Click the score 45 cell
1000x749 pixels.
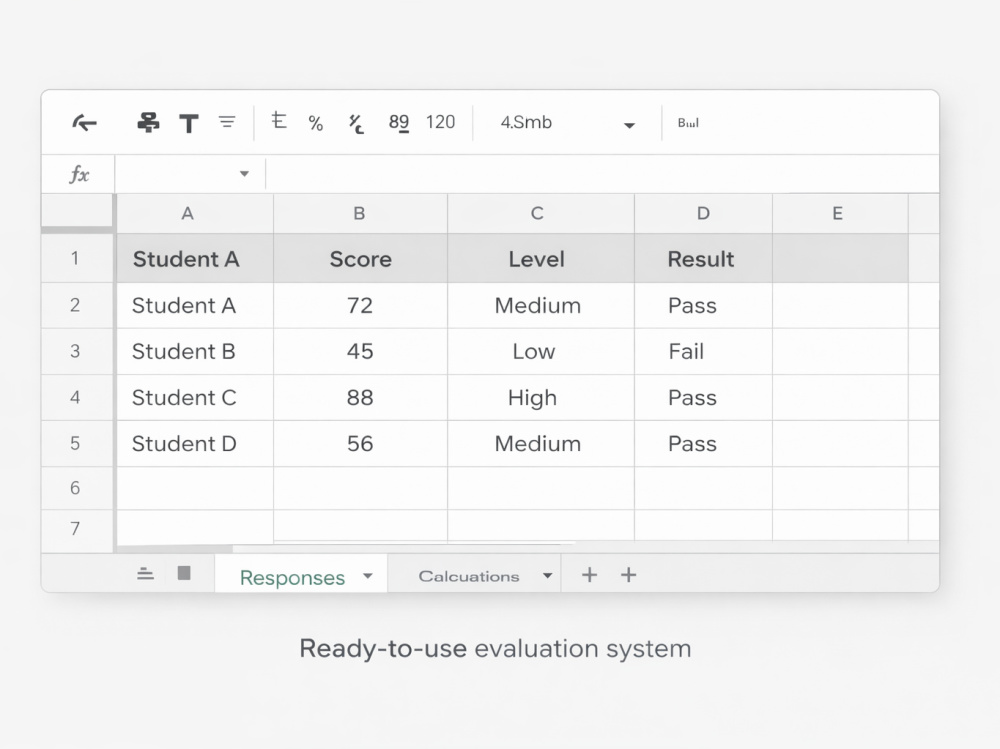click(x=360, y=352)
